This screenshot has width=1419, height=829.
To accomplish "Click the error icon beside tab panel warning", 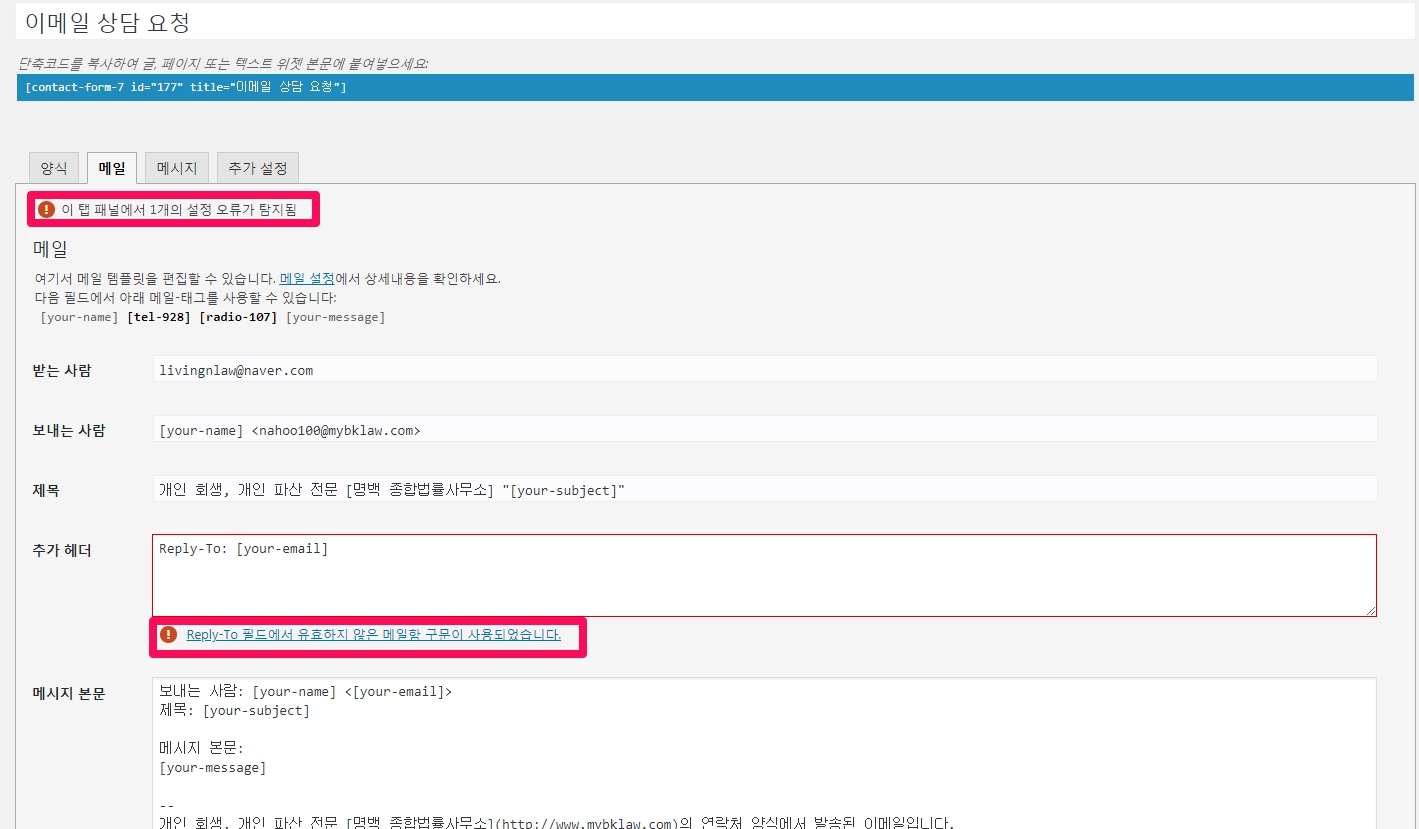I will pyautogui.click(x=46, y=209).
